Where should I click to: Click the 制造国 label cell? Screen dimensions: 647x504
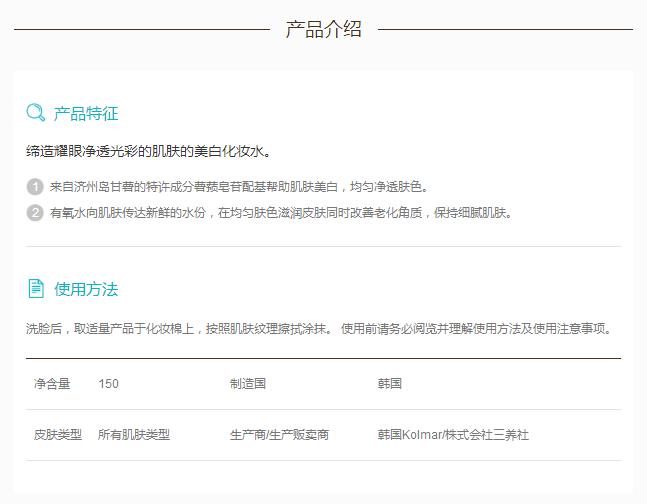(247, 384)
